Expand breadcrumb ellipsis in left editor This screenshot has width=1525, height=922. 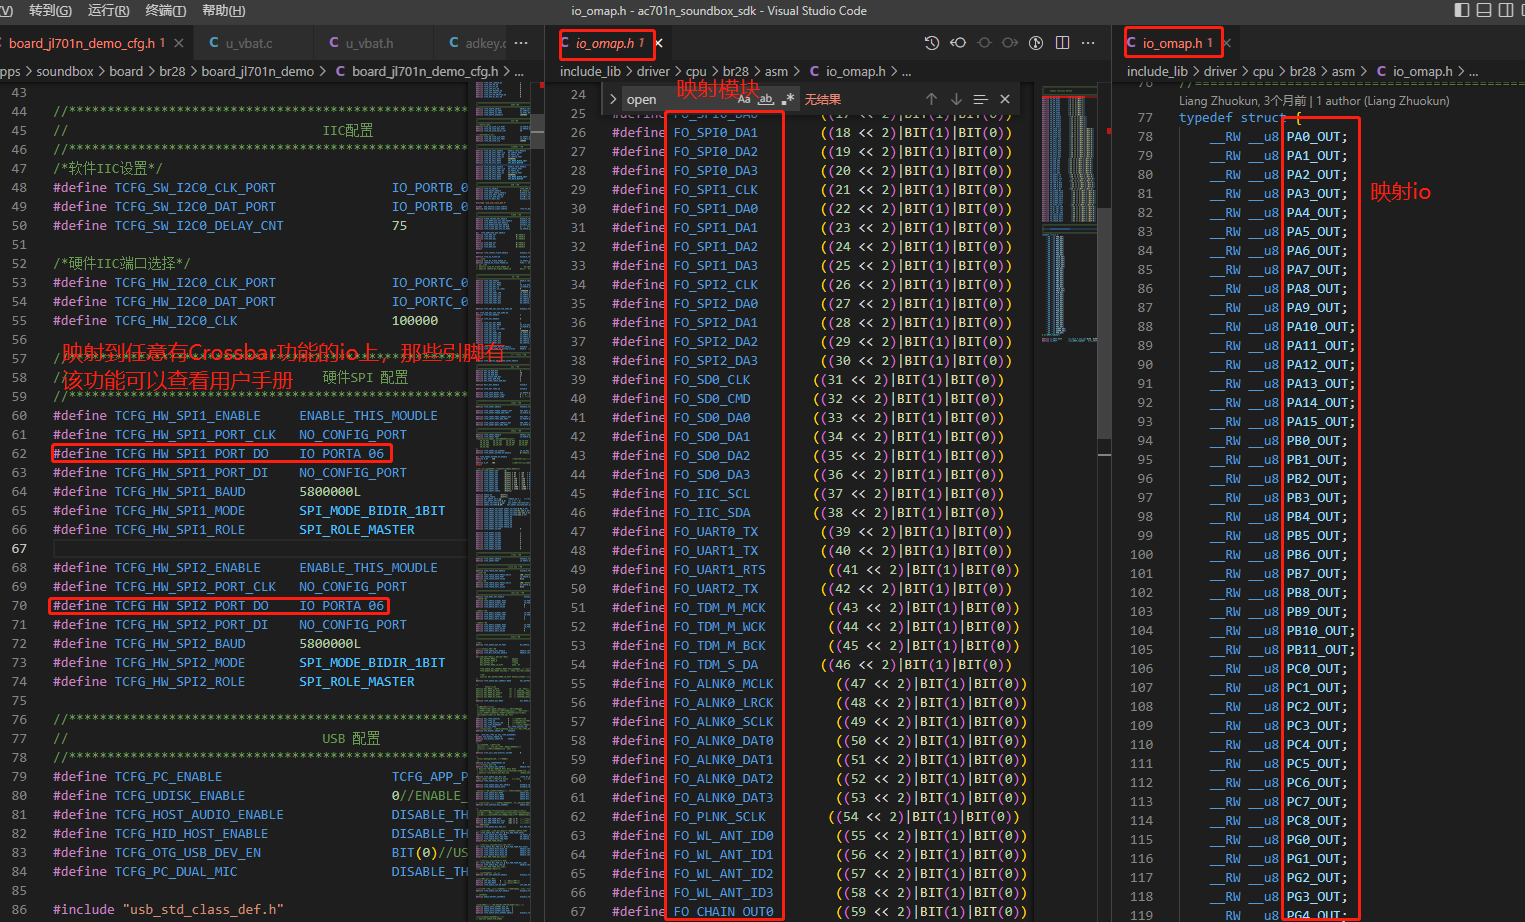519,71
